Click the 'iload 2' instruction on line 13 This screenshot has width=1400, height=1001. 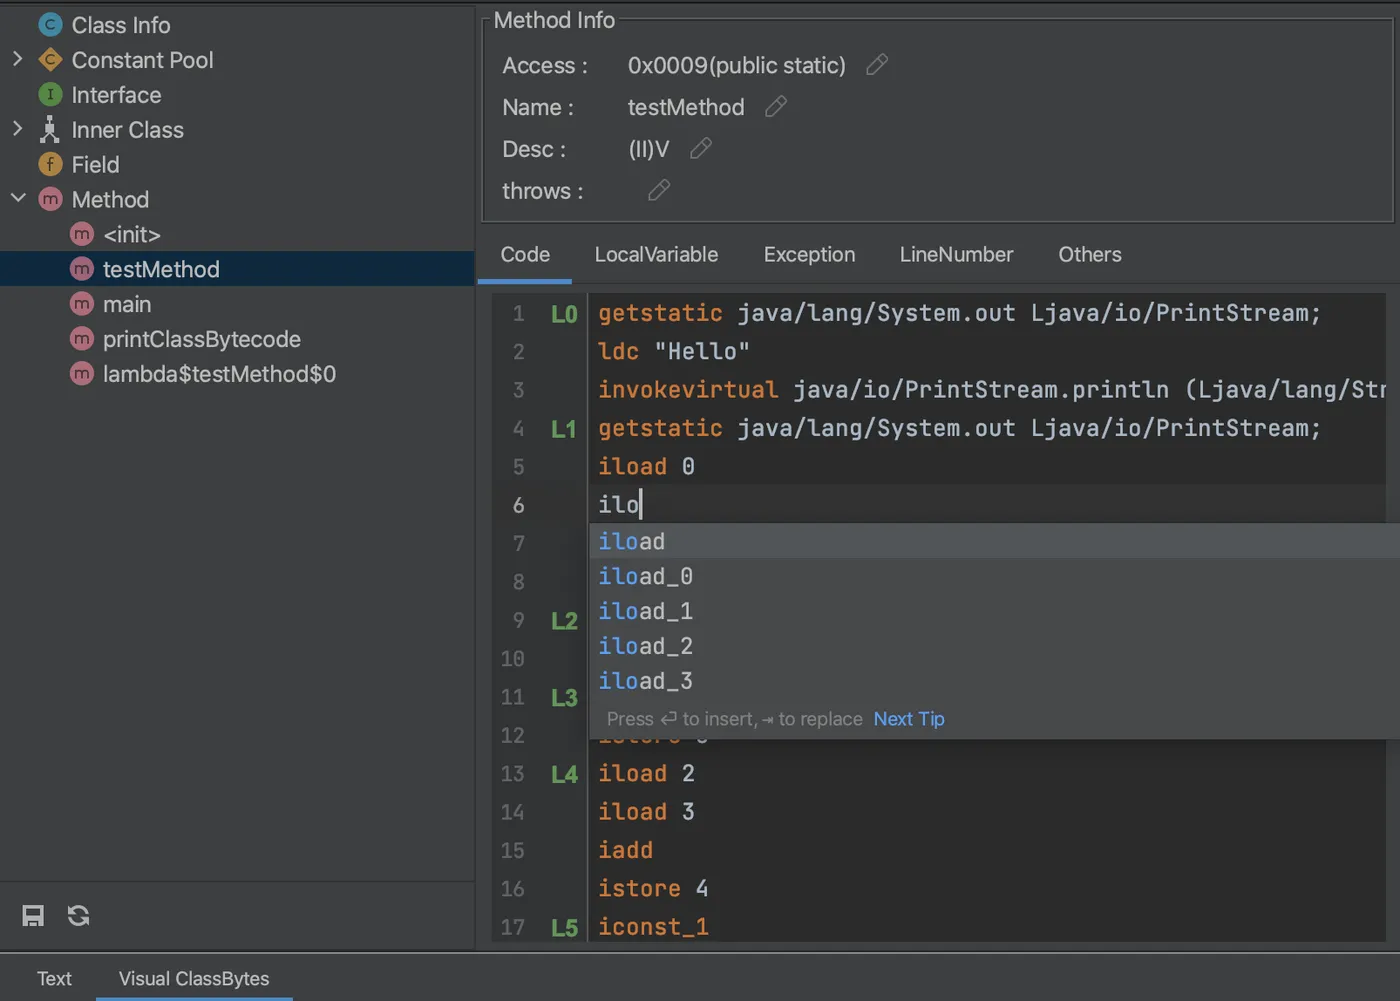[646, 773]
